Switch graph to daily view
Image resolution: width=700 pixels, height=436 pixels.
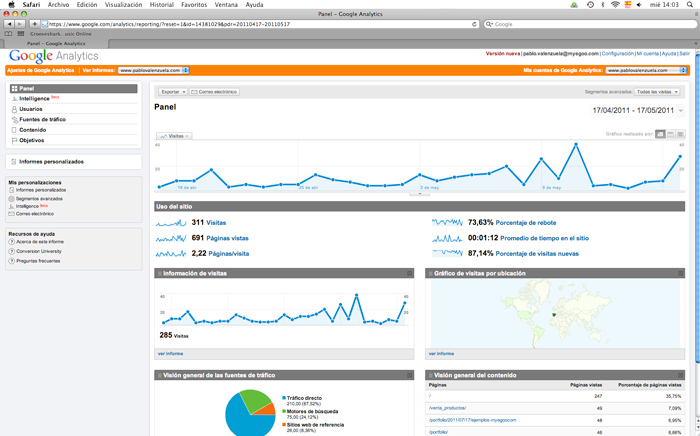(661, 134)
